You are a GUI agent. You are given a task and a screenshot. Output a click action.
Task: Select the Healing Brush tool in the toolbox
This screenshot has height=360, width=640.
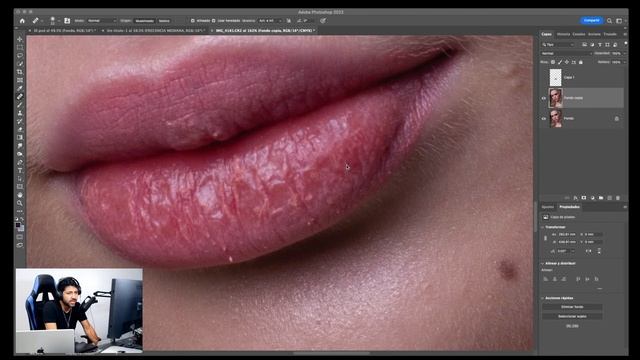20,96
